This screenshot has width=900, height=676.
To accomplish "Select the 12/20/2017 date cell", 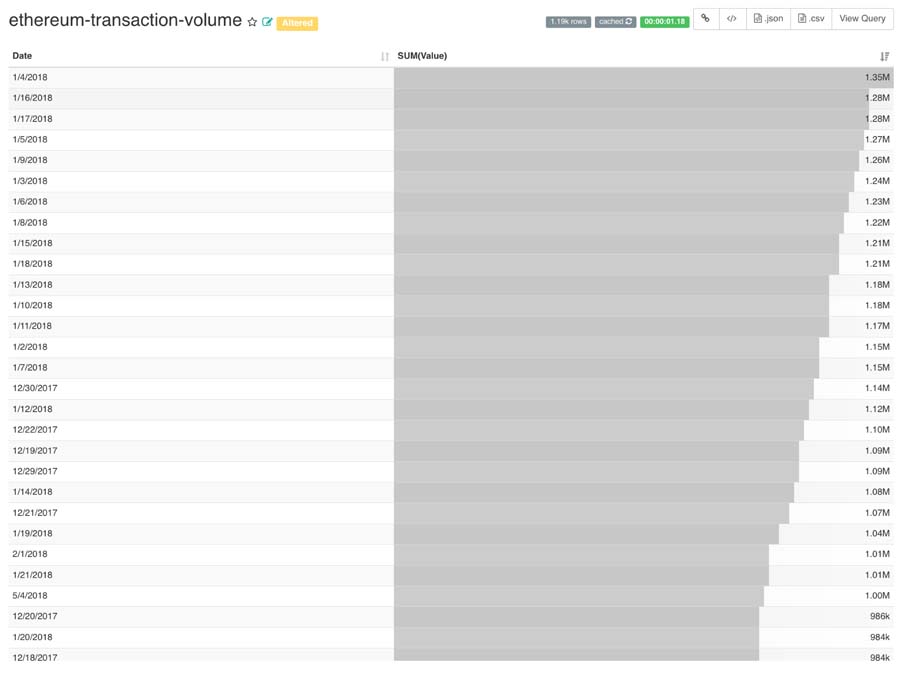I will pyautogui.click(x=201, y=617).
